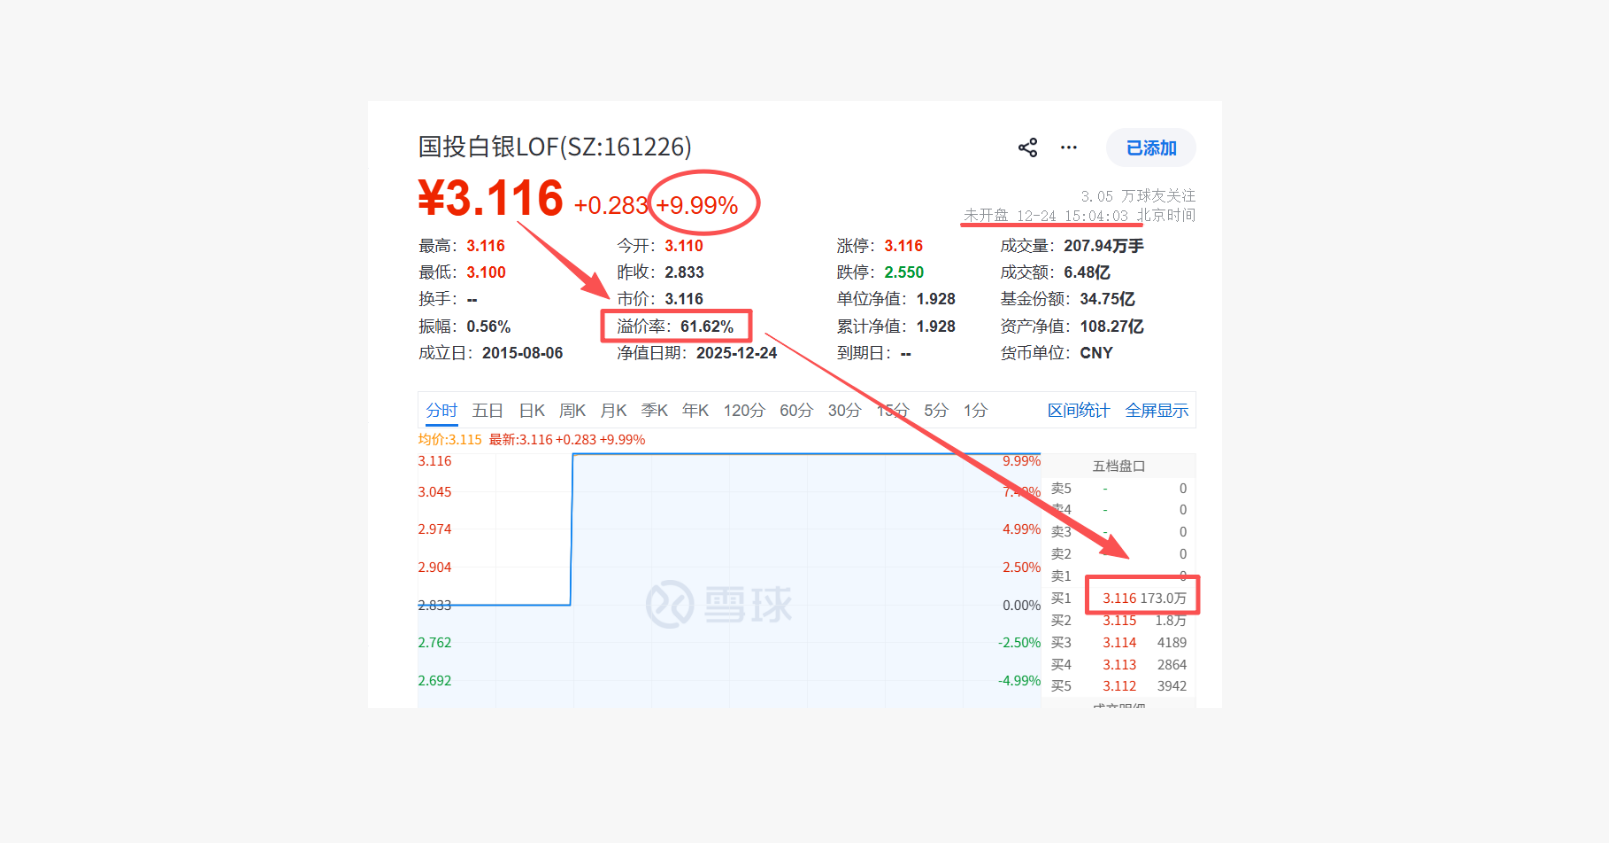1609x843 pixels.
Task: Click the 净值日期 value 2025-12-24
Action: tap(737, 353)
